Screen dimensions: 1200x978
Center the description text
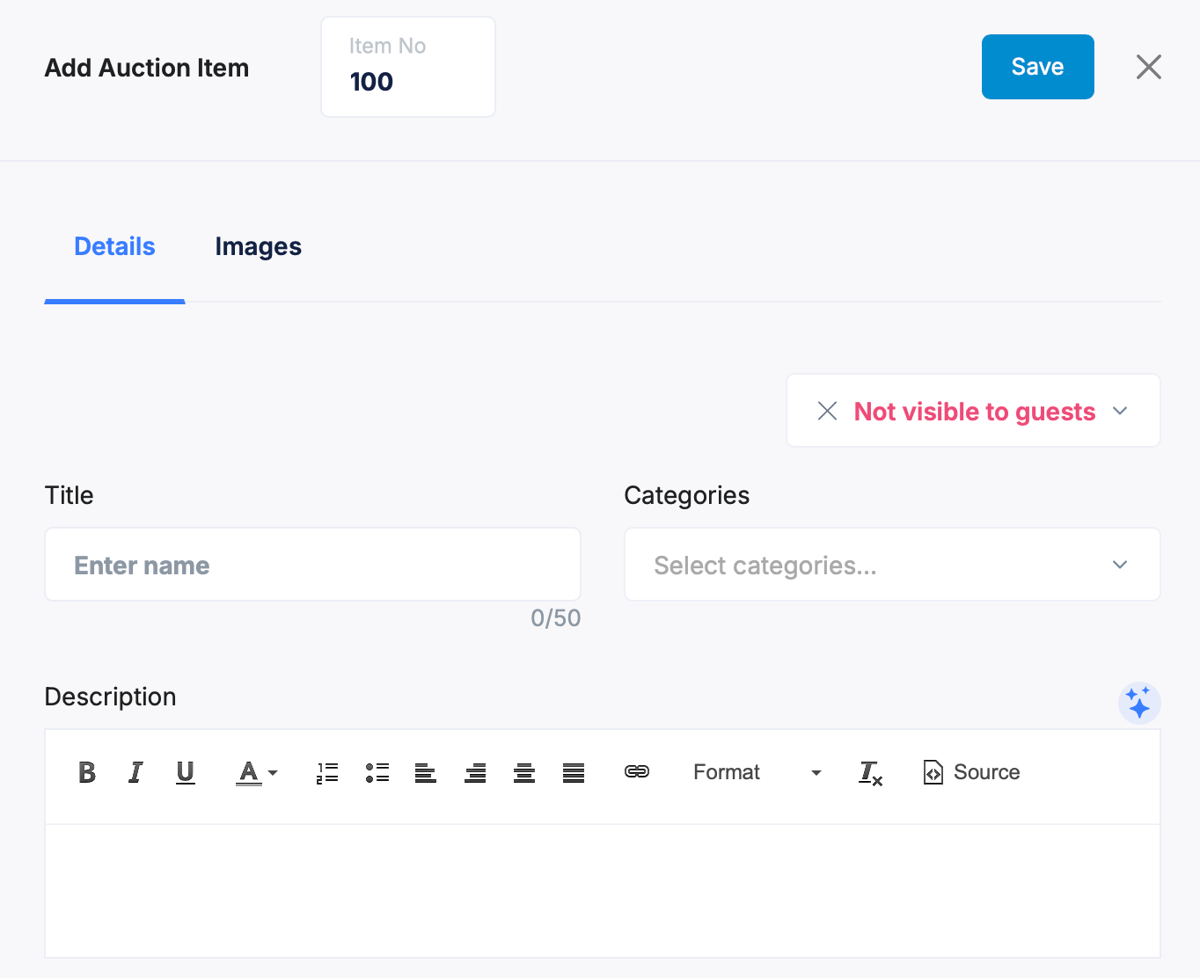tap(524, 772)
